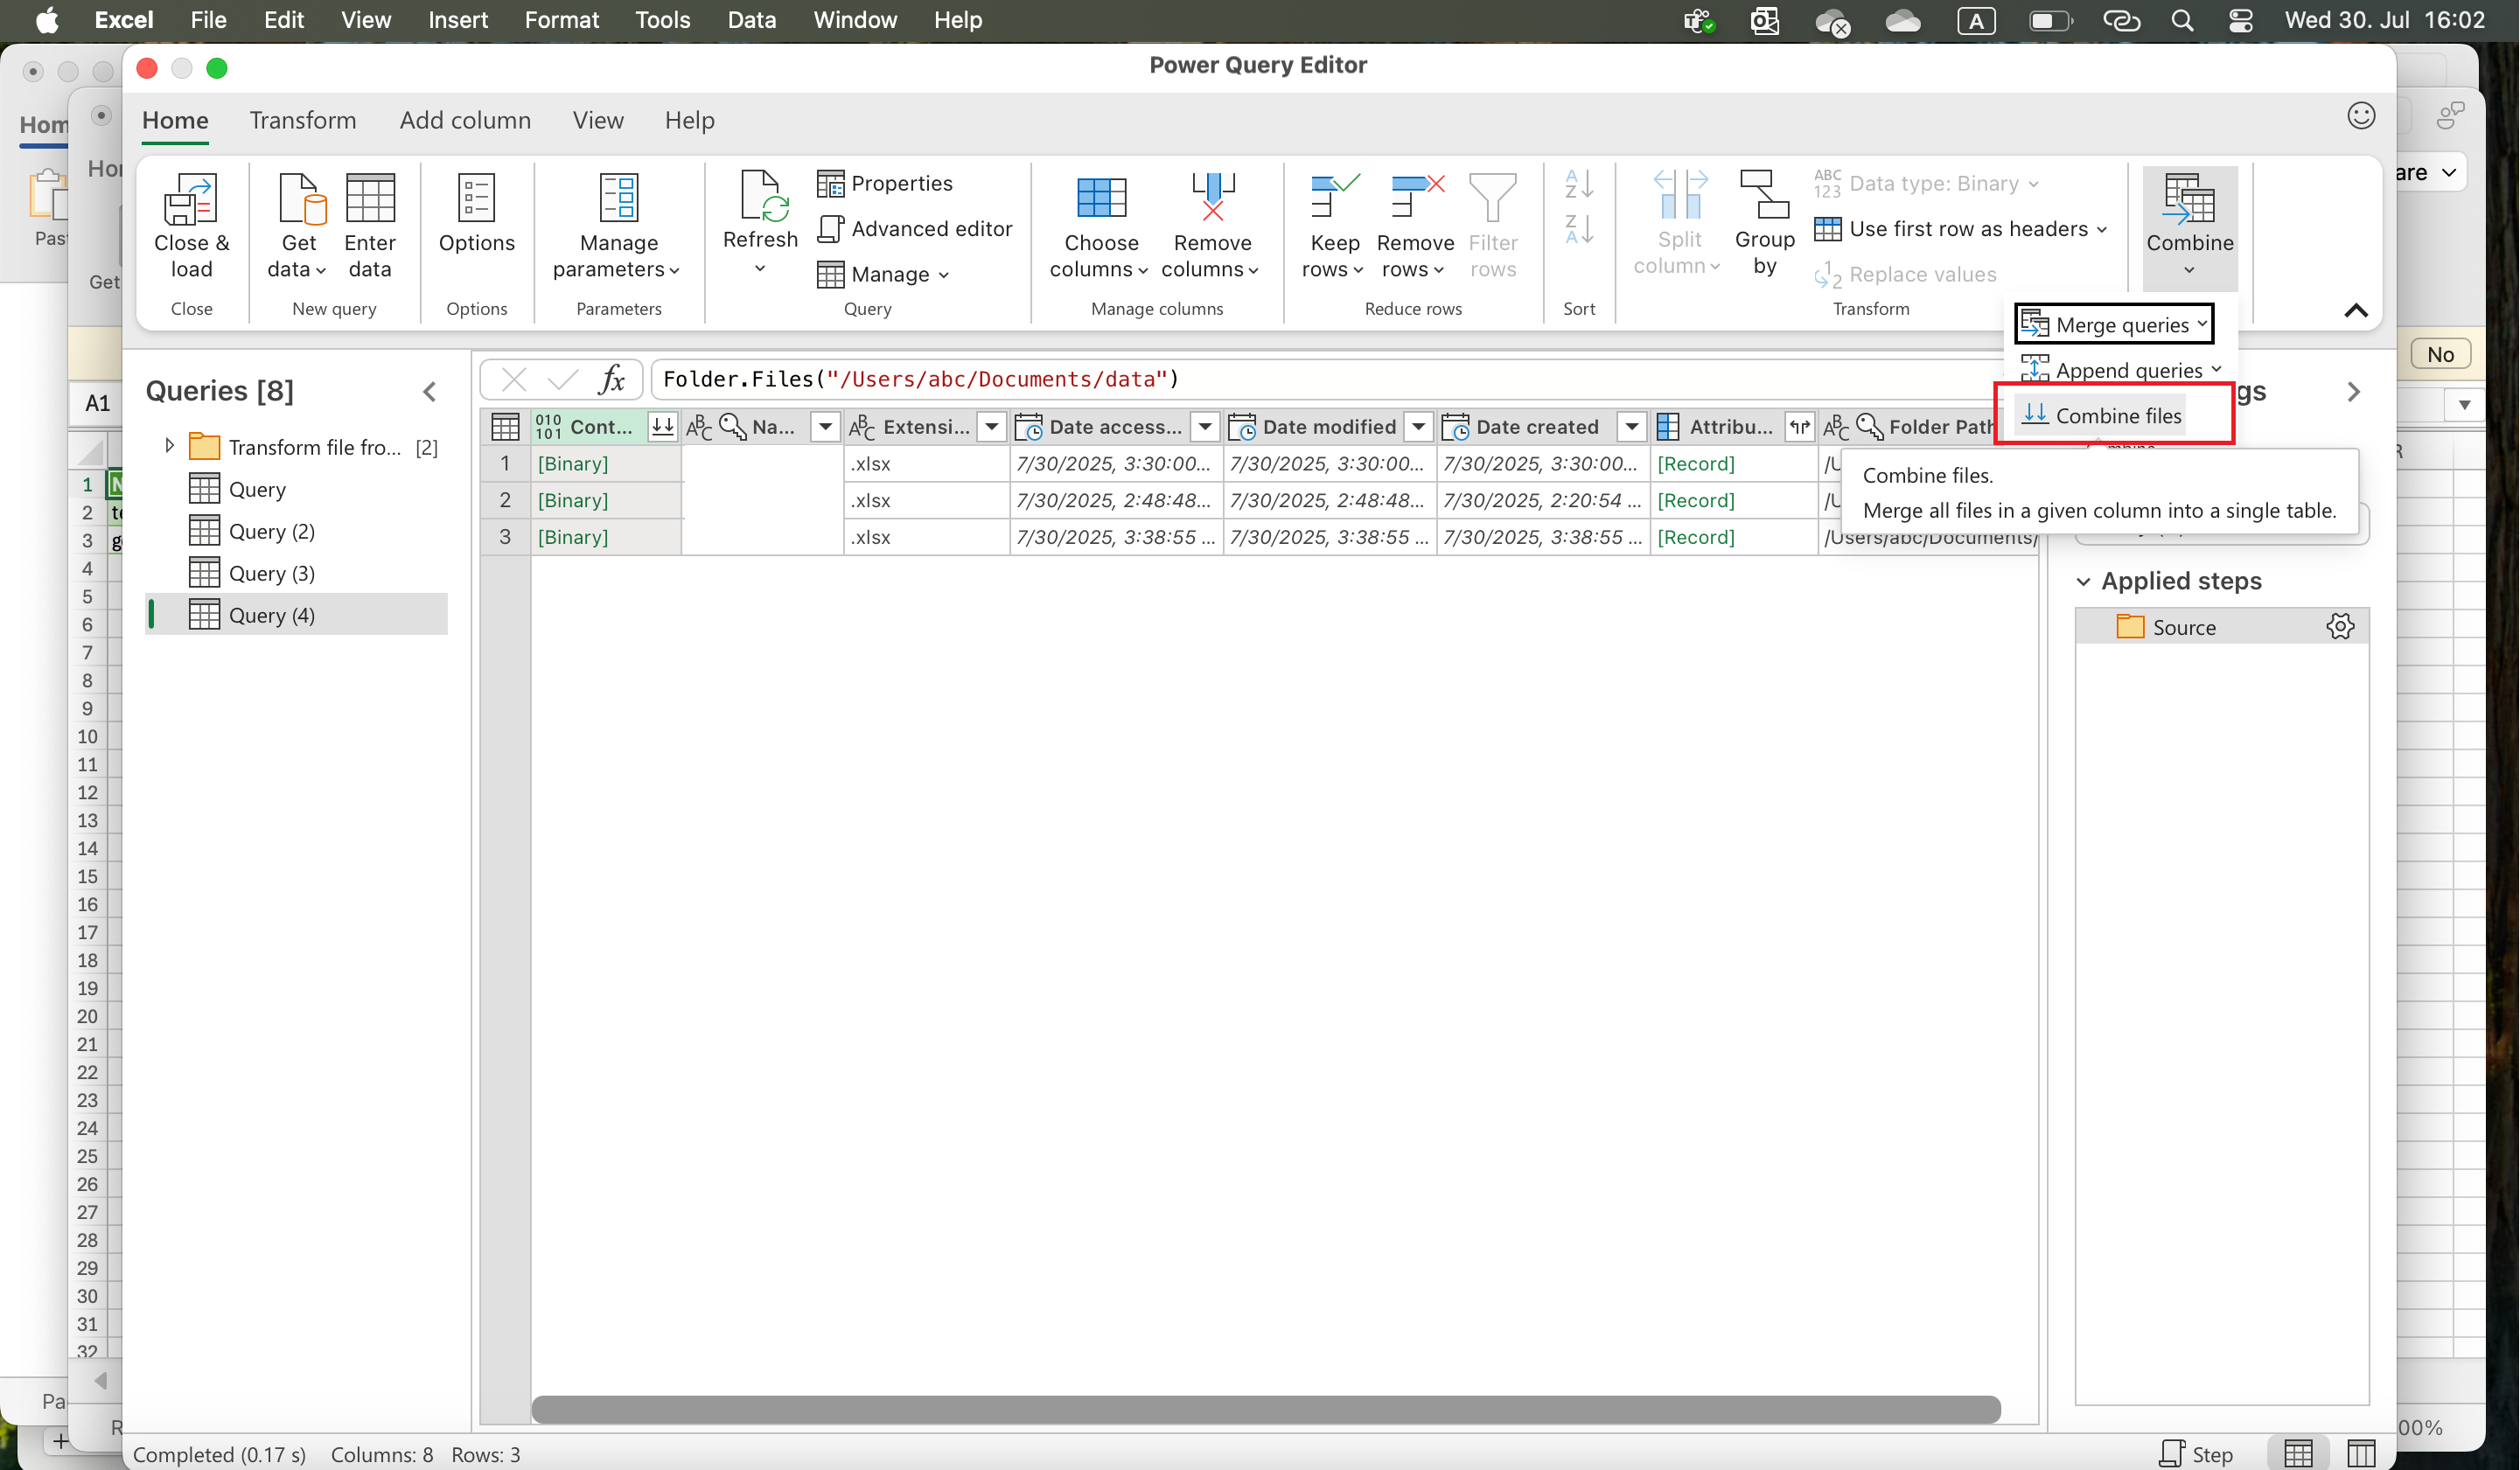Click the Combine button icon
2520x1470 pixels.
coord(2188,198)
